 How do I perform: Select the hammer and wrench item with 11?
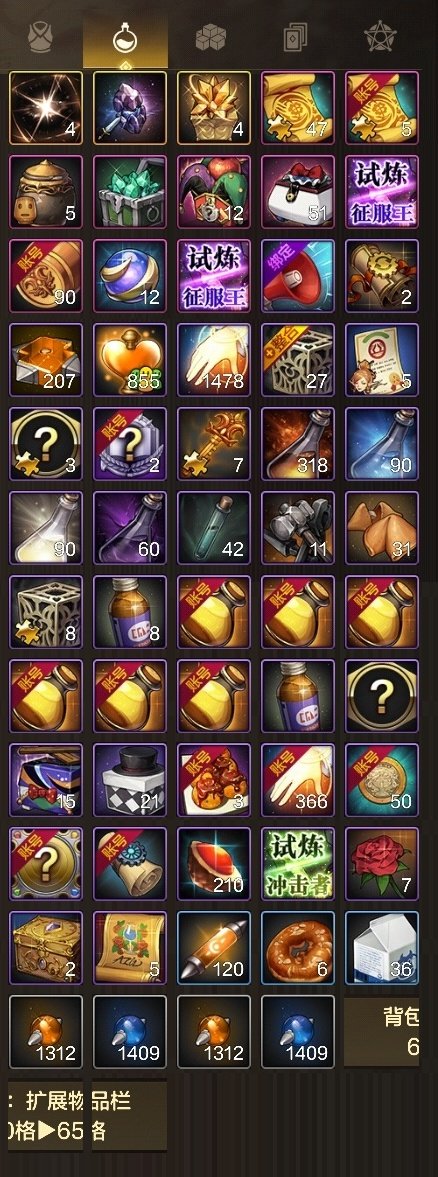coord(298,528)
